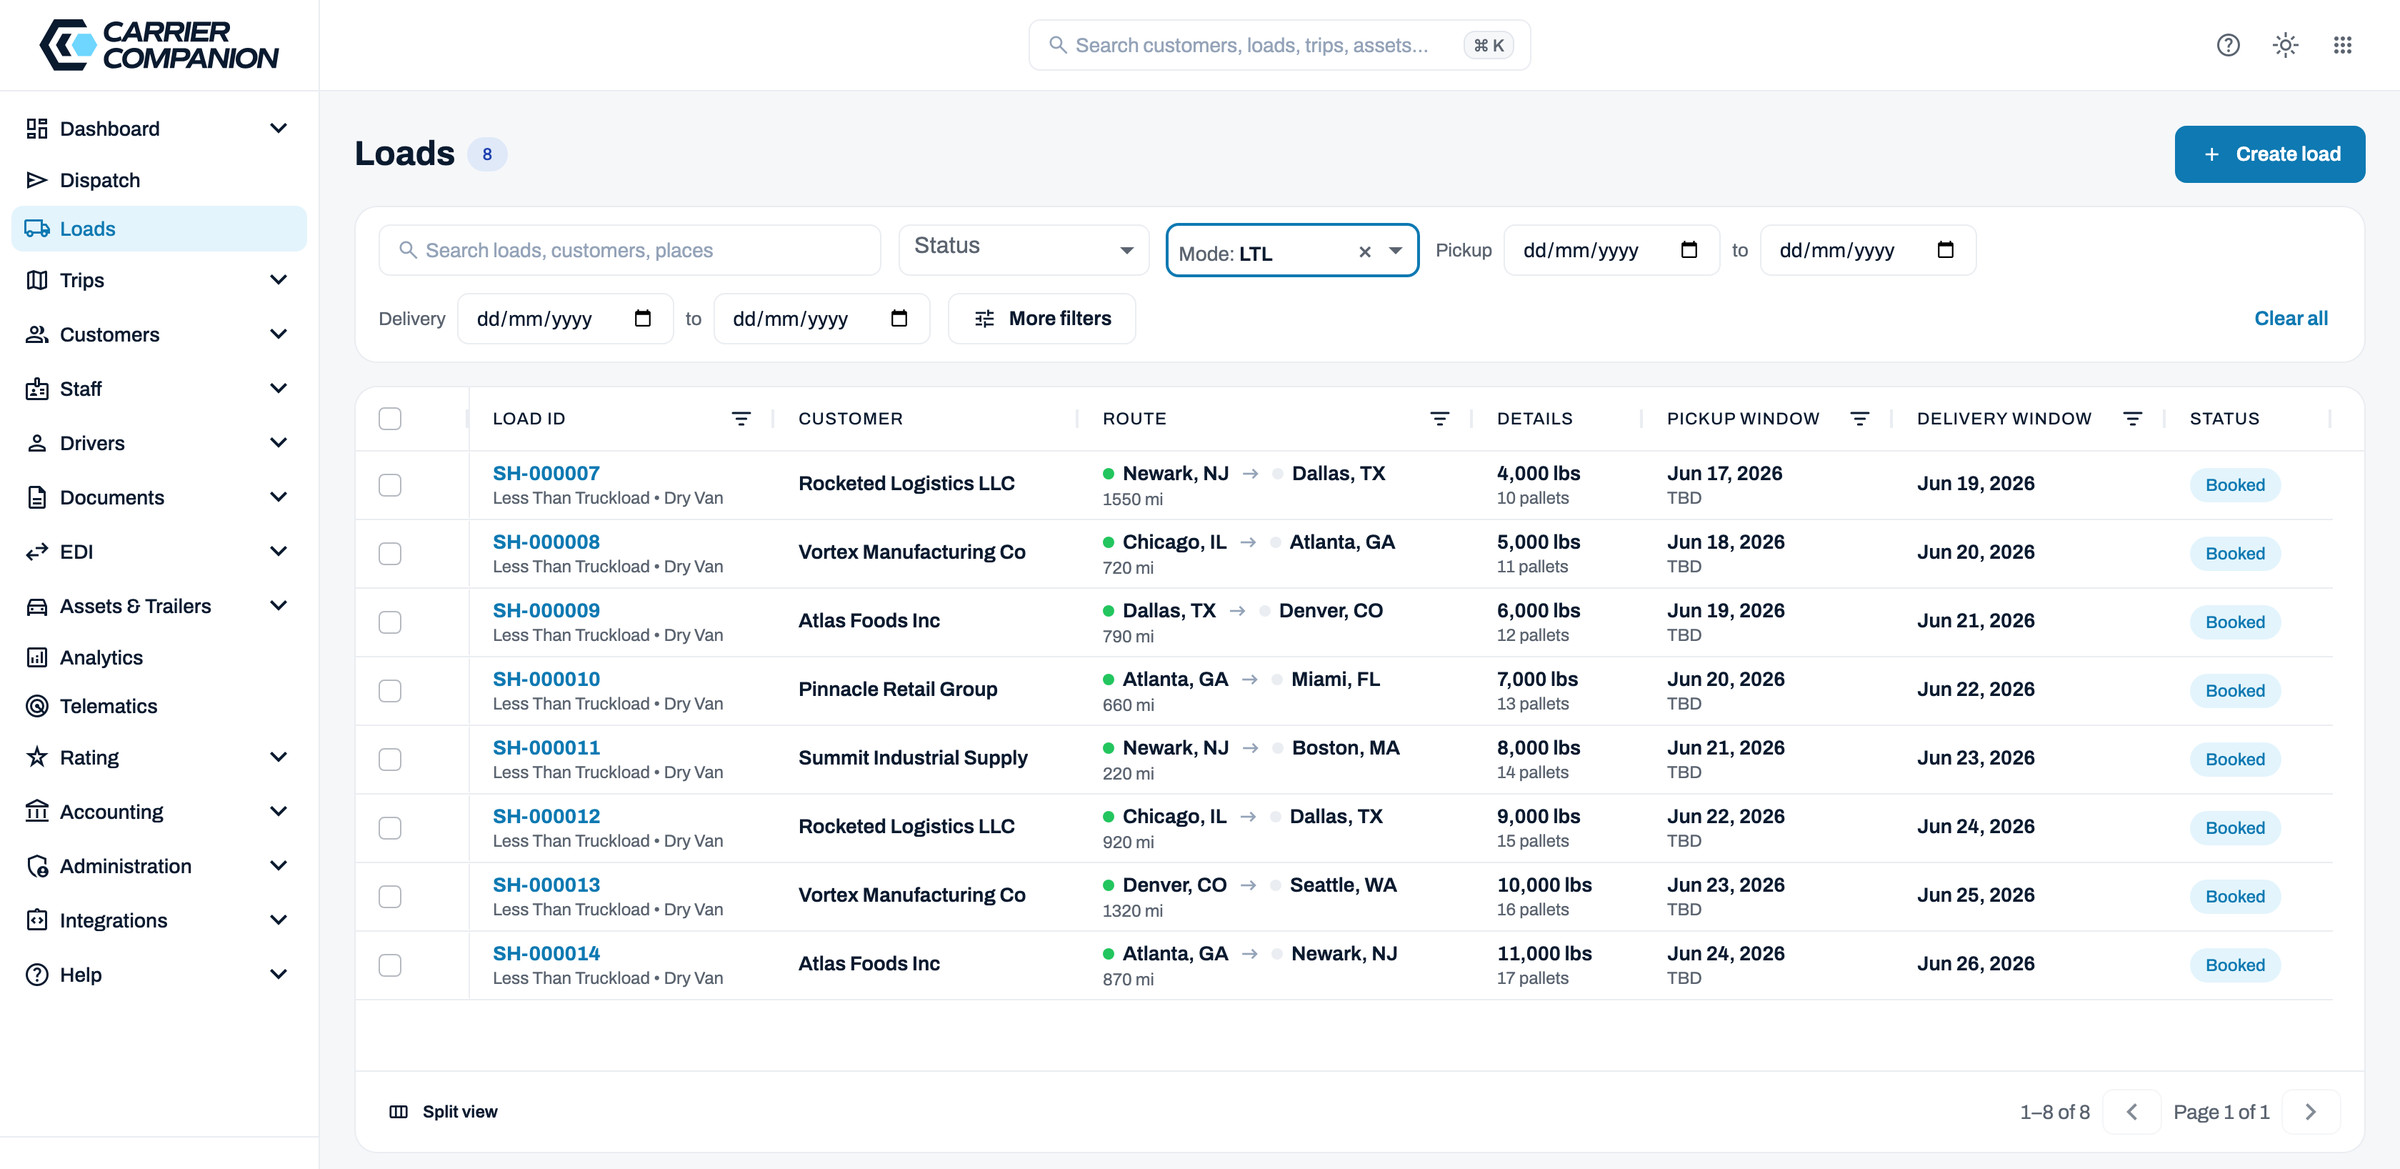Click the Customer column header
The height and width of the screenshot is (1169, 2400).
(x=850, y=419)
